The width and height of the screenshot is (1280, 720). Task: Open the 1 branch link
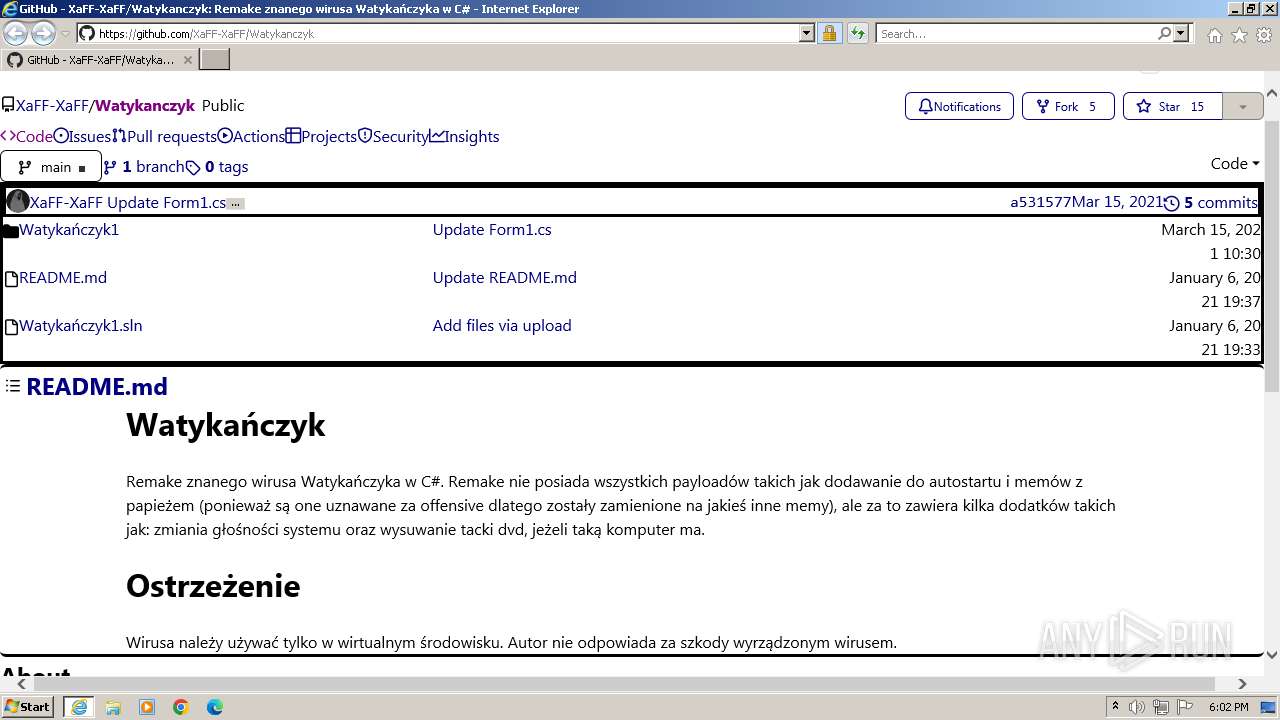(144, 167)
